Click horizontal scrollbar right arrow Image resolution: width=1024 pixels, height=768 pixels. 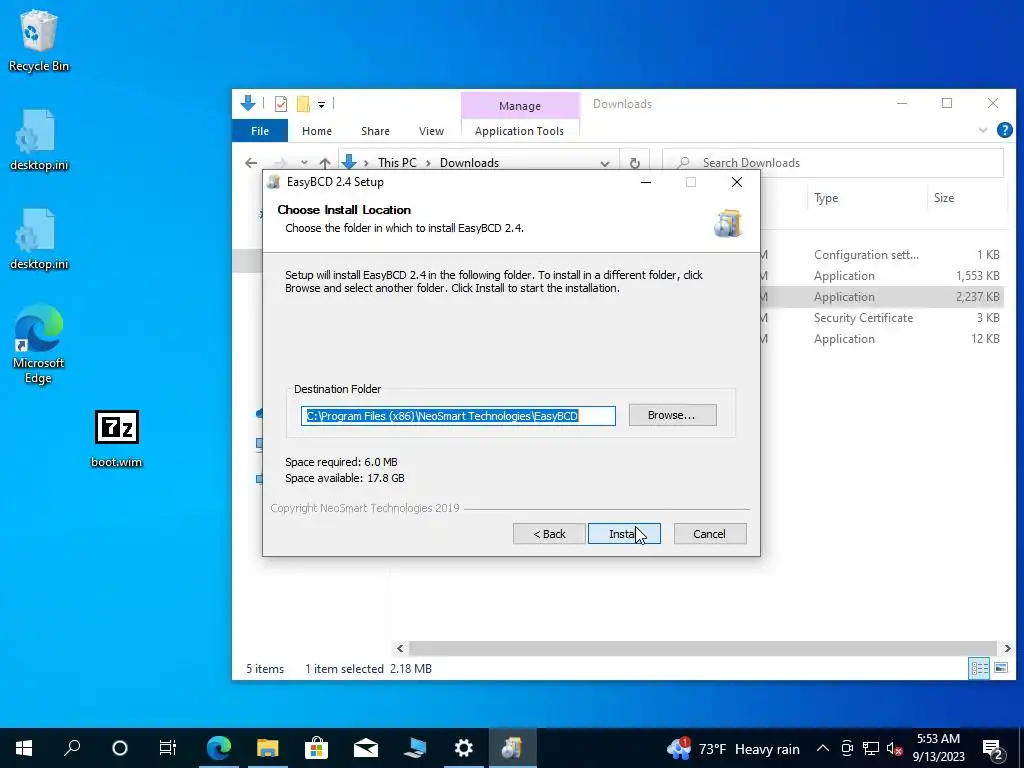[1007, 648]
